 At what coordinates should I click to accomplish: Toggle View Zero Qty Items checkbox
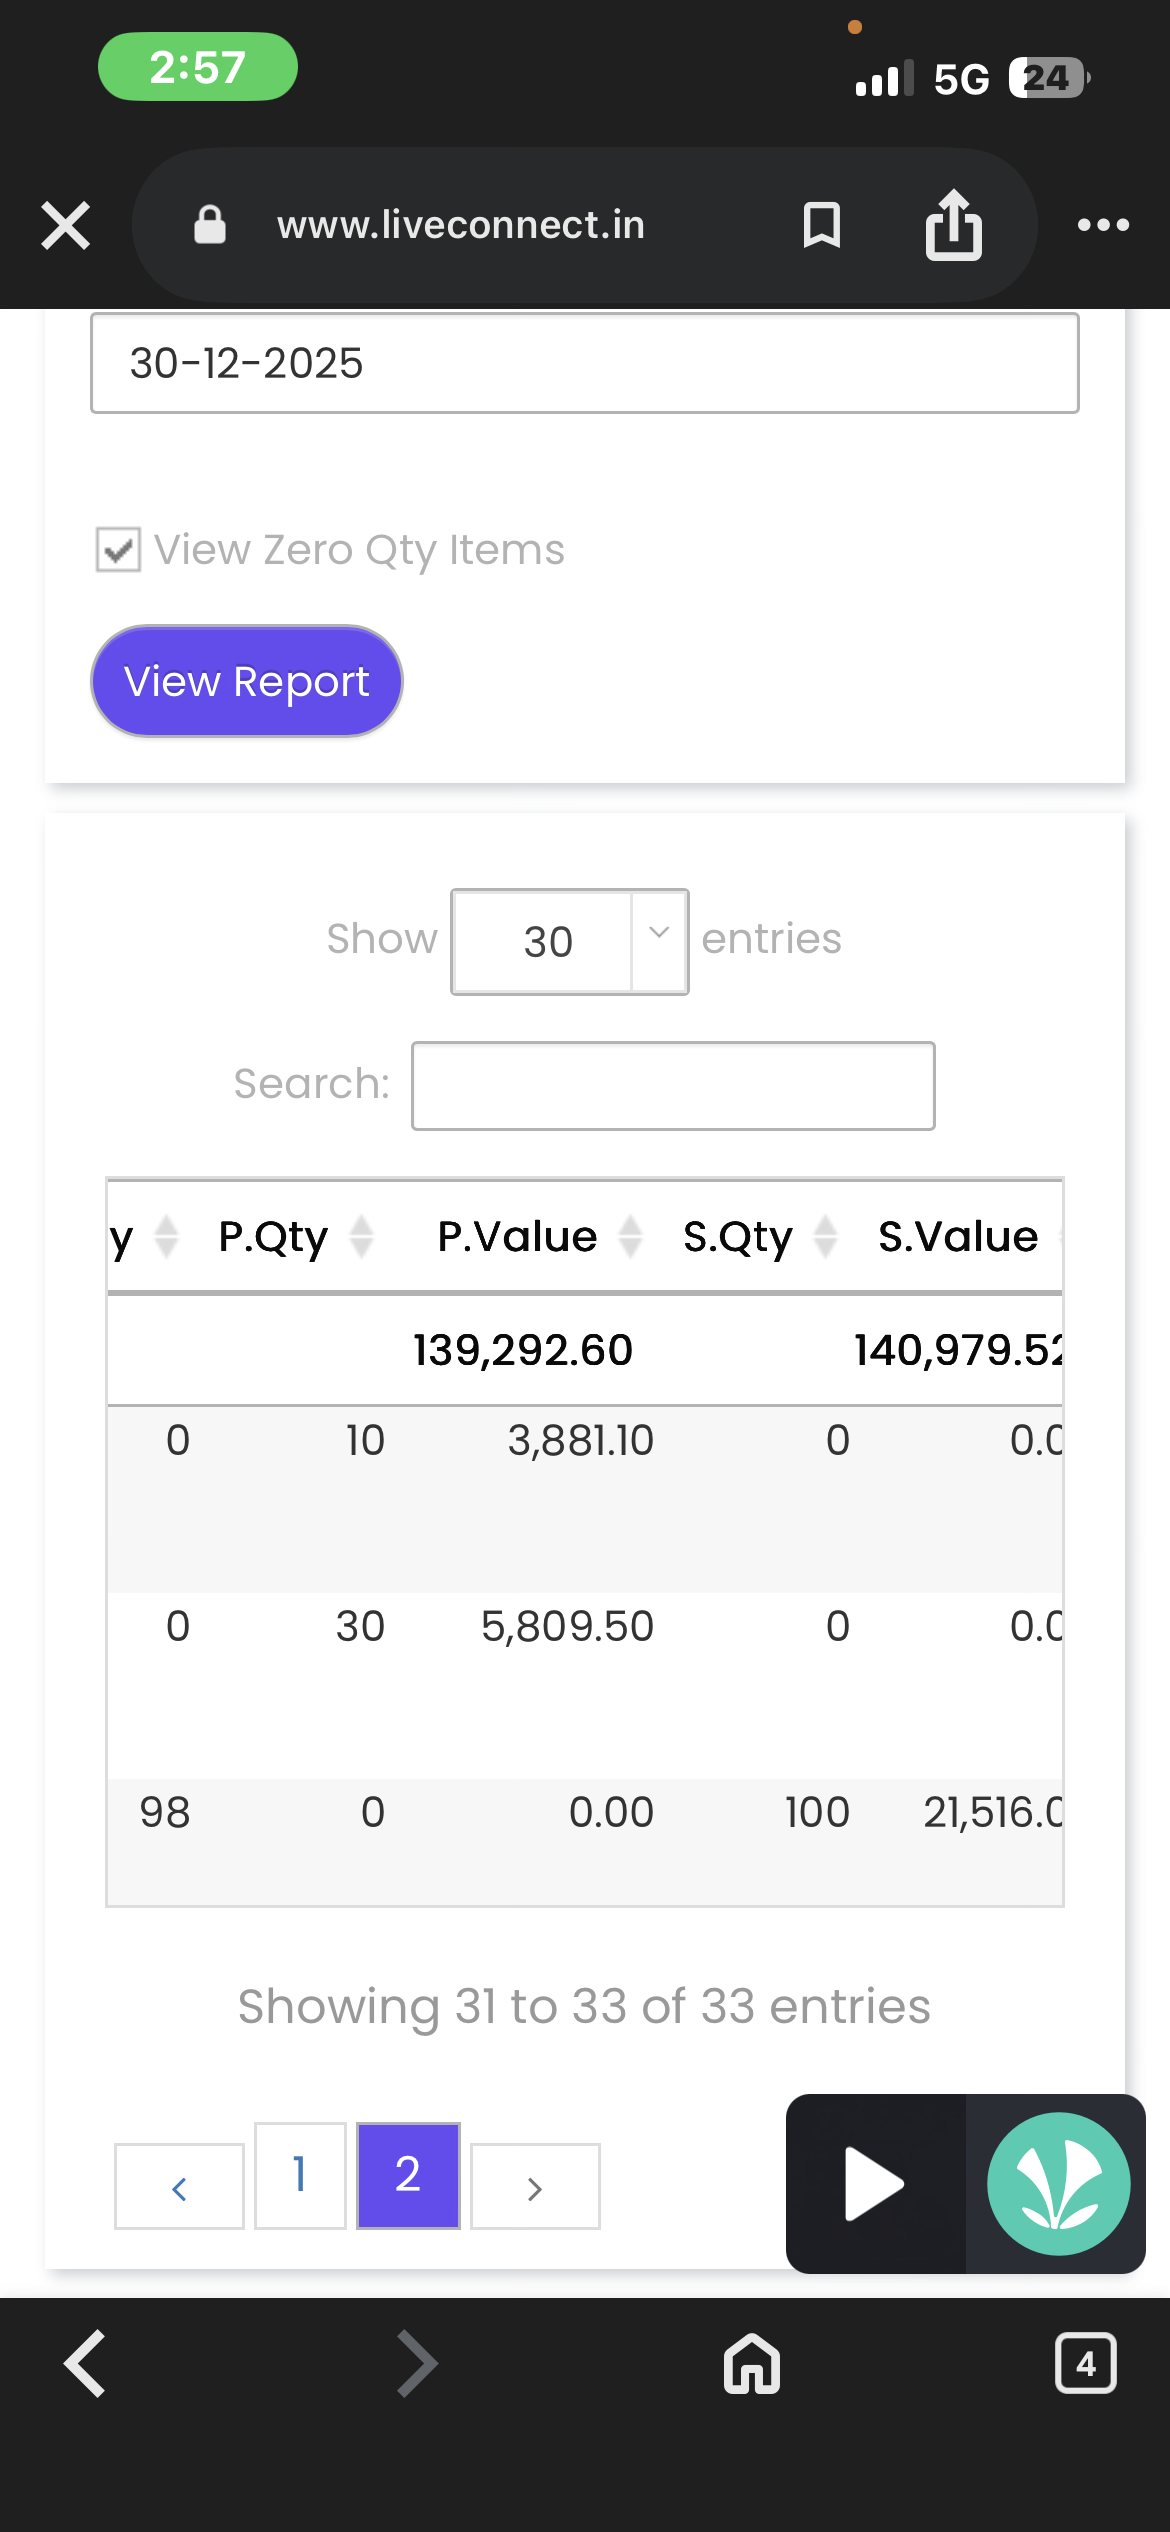click(118, 550)
